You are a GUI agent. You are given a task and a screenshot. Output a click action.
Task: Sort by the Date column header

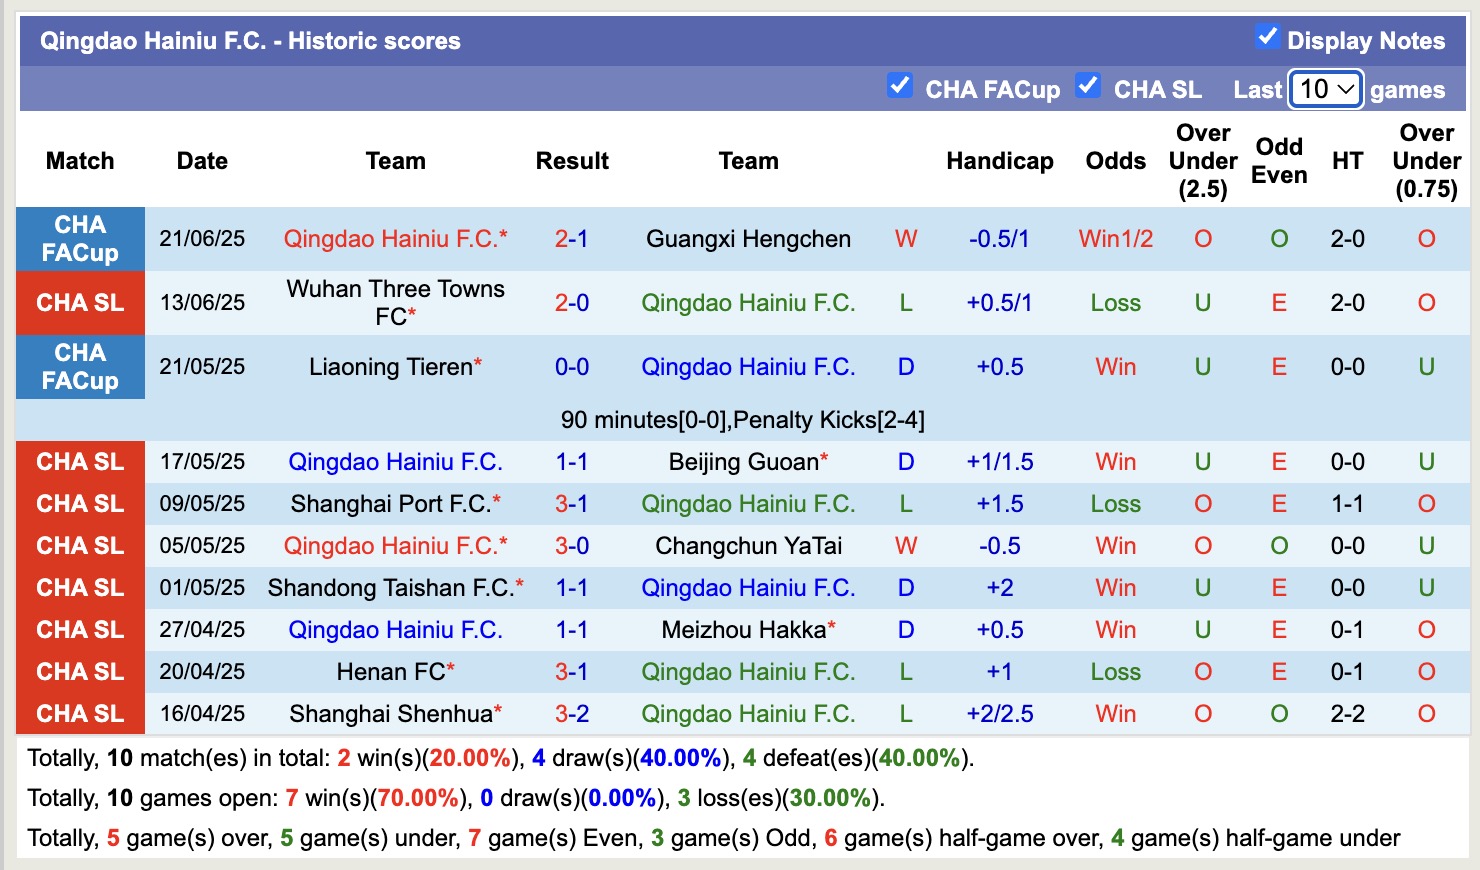click(x=202, y=160)
